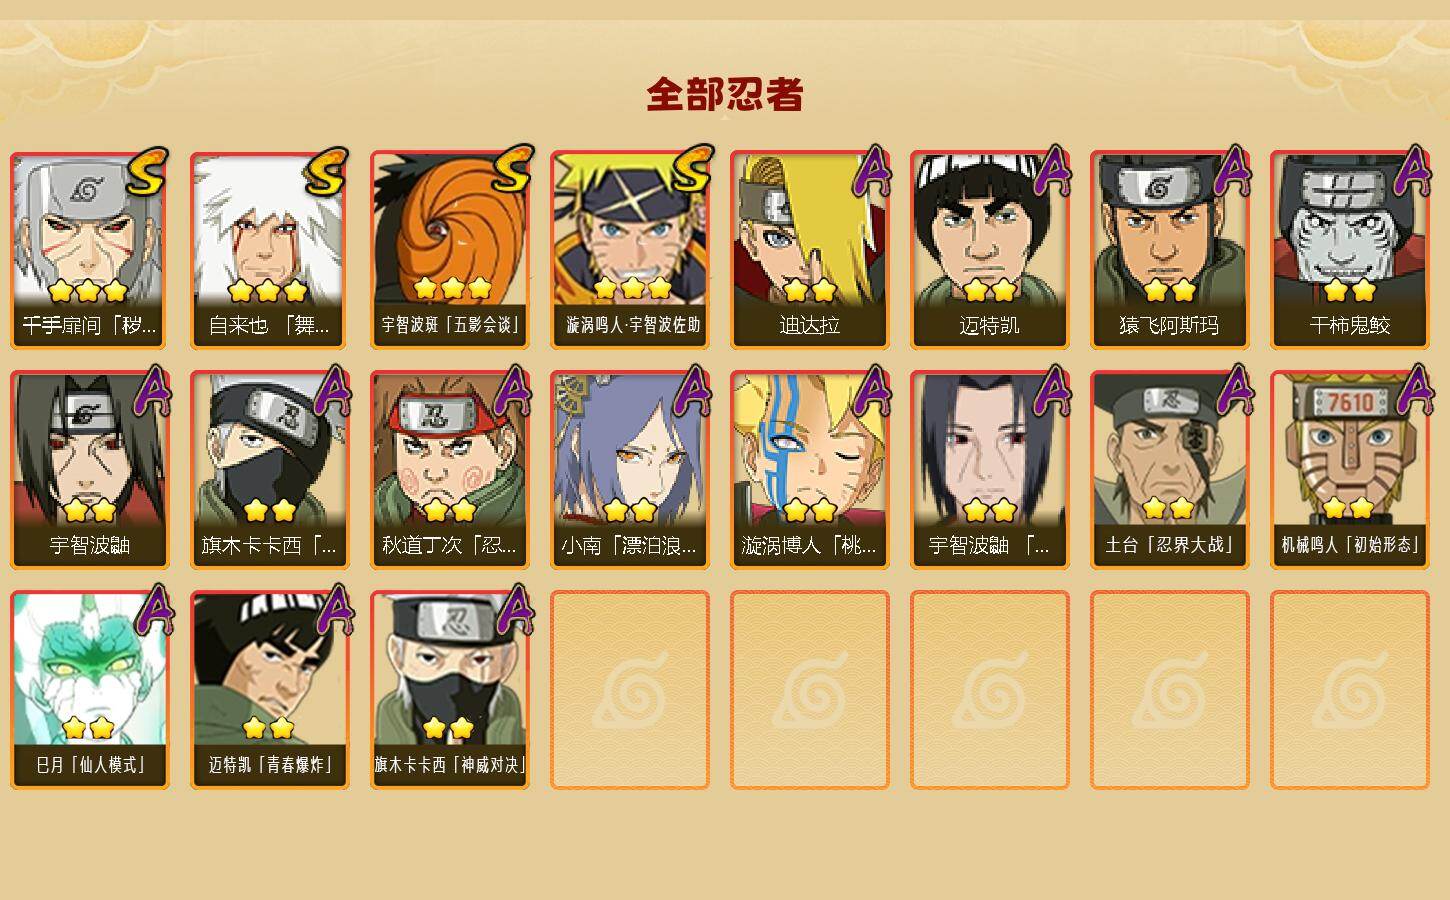
Task: Choose the 宇智波斑「五影会谈」card
Action: click(x=450, y=250)
